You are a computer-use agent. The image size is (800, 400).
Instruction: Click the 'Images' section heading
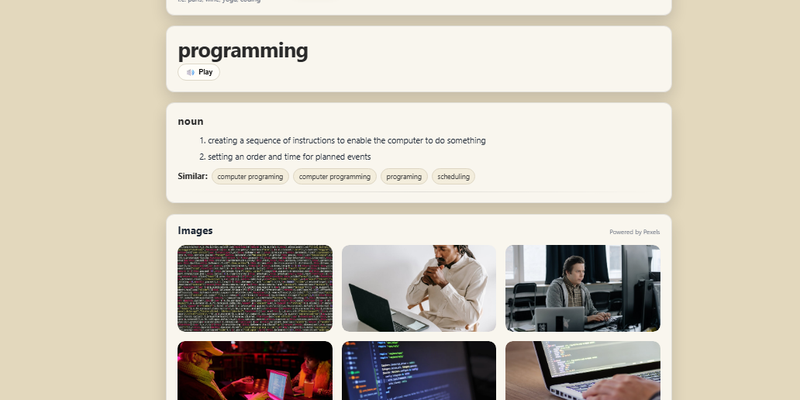(x=195, y=231)
